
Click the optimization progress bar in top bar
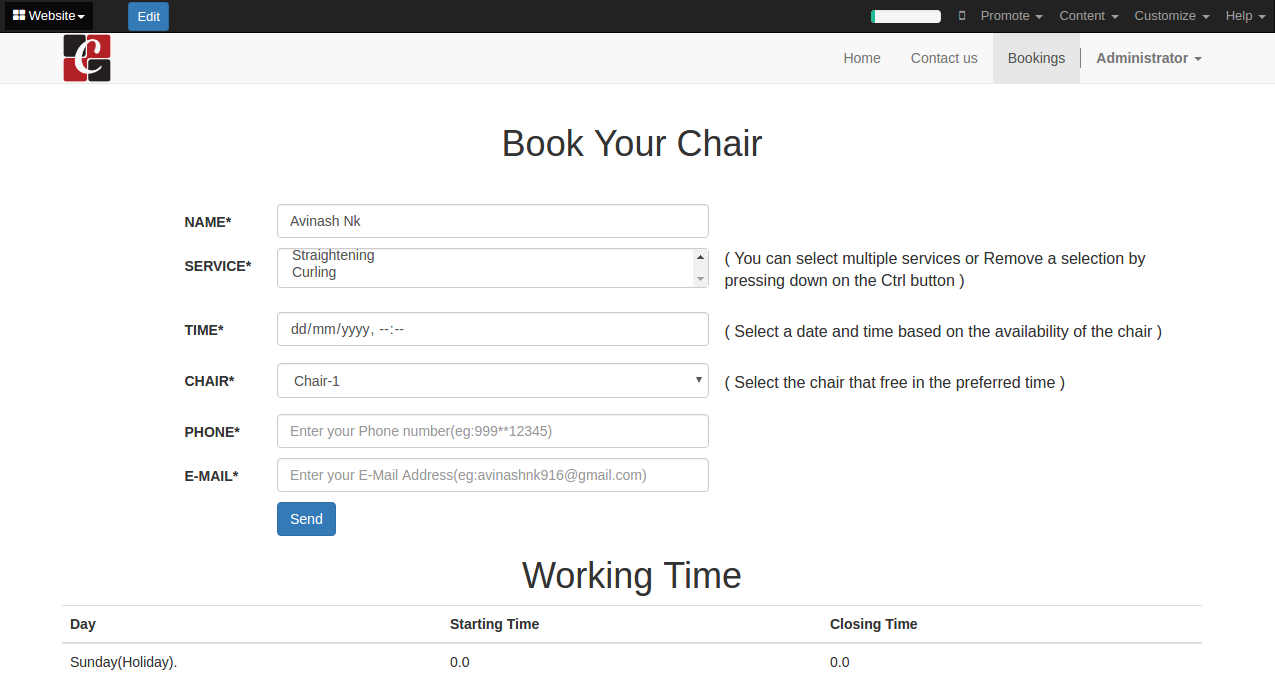click(906, 16)
